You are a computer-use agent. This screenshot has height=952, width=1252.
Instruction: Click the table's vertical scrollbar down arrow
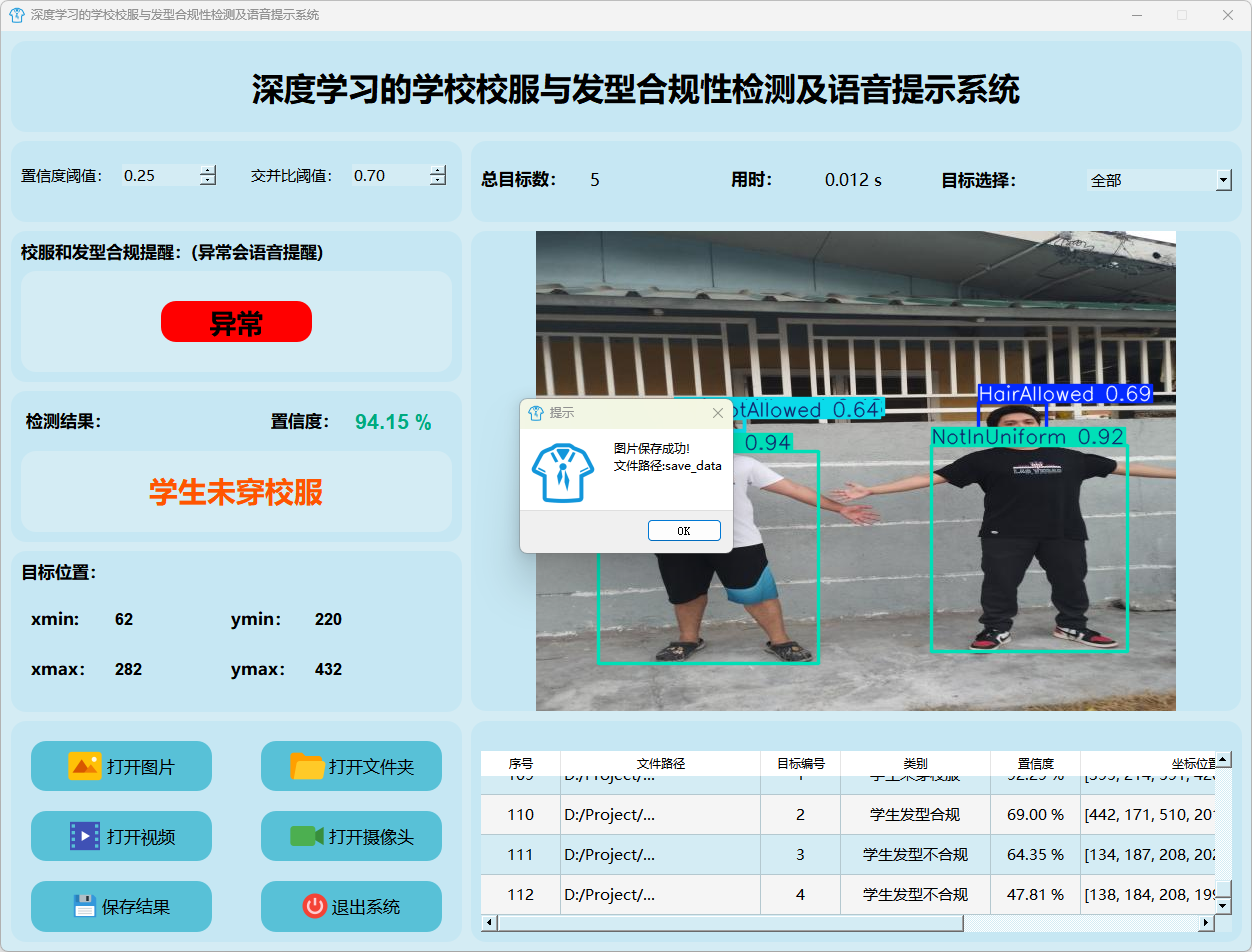(1223, 906)
